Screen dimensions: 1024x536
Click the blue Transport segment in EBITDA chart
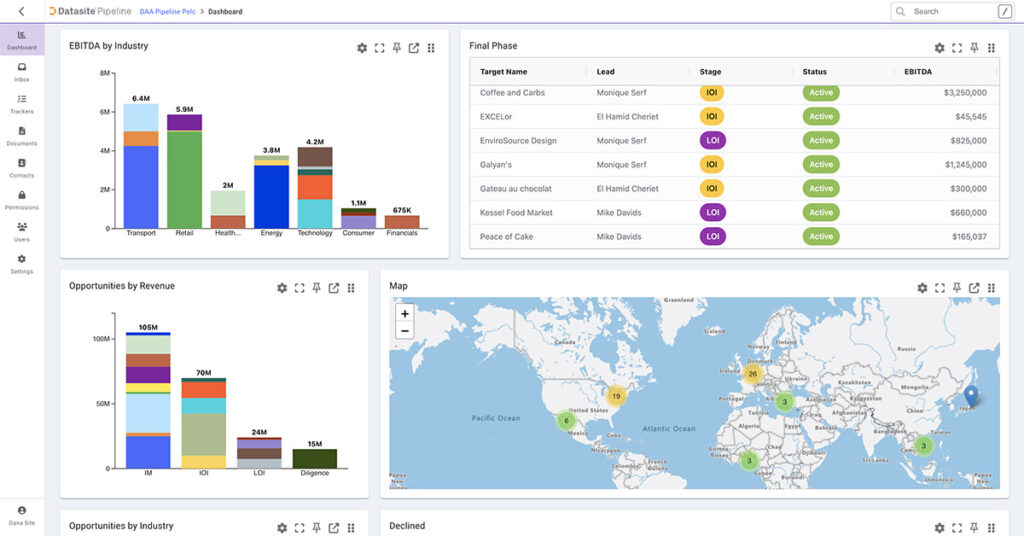tap(141, 186)
